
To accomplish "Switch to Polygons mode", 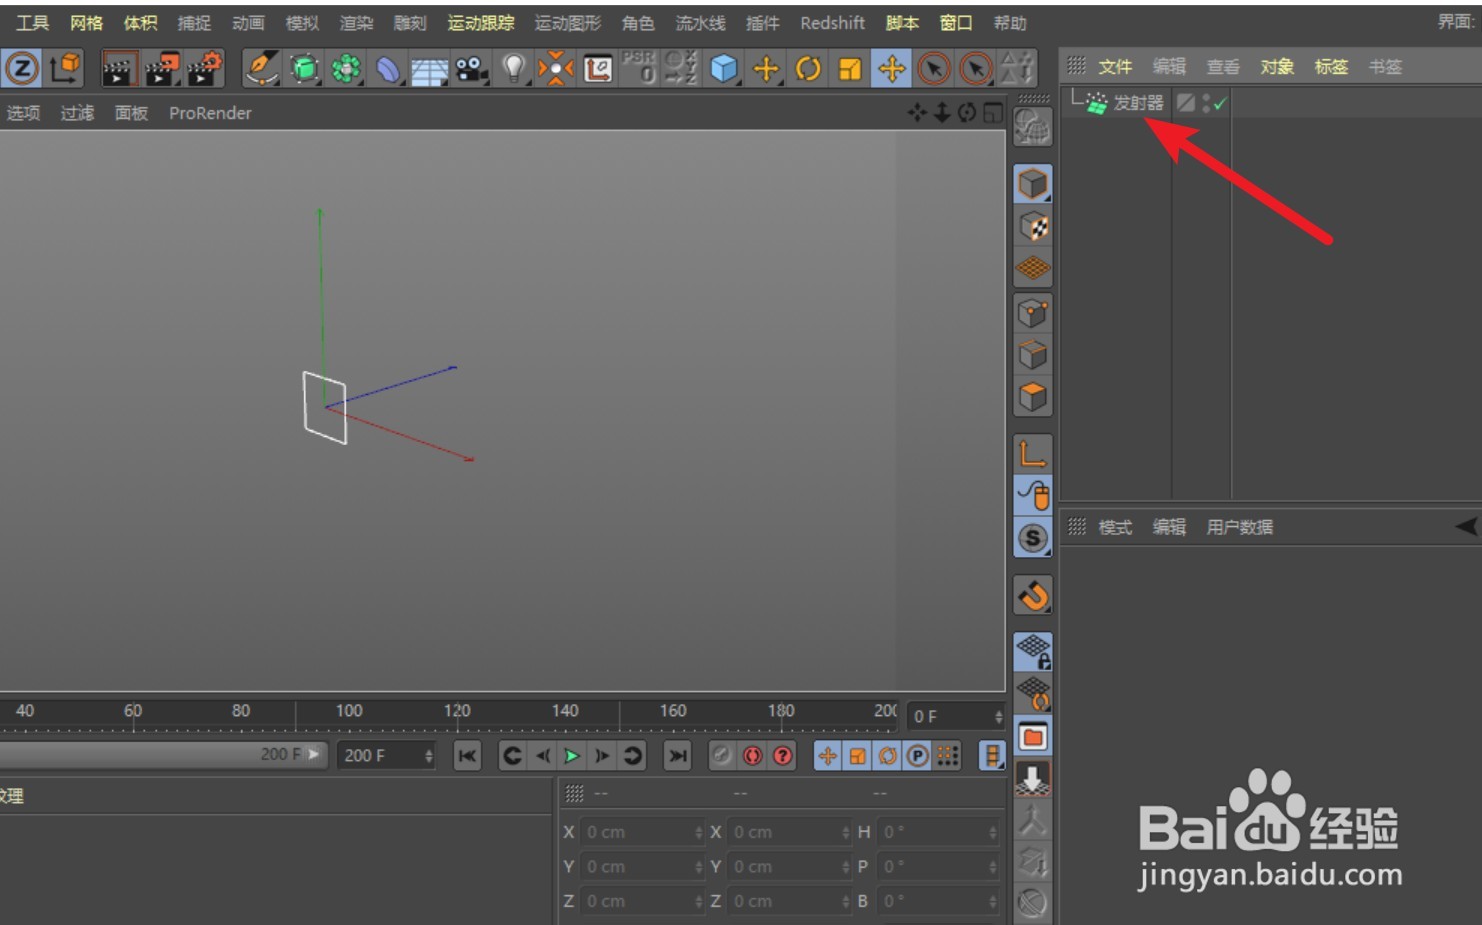I will click(1033, 397).
